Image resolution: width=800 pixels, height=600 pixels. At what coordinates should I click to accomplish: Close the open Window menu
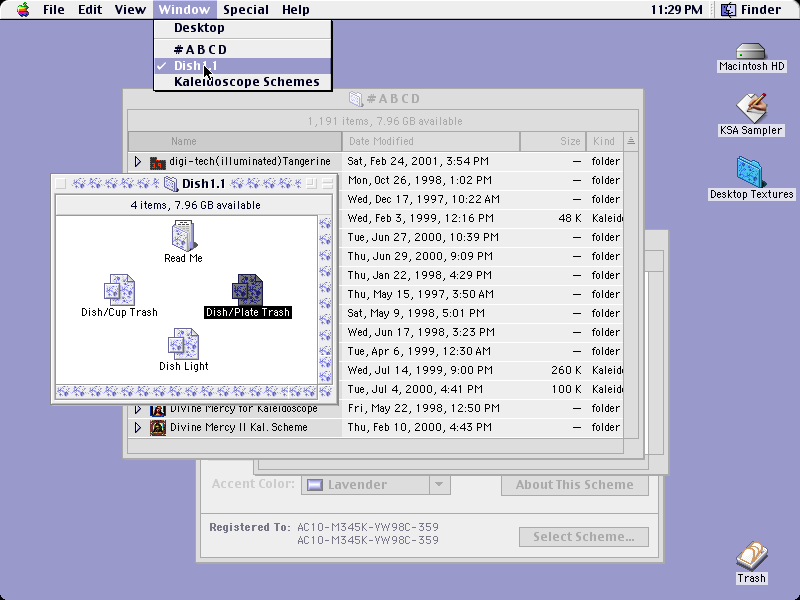coord(184,10)
